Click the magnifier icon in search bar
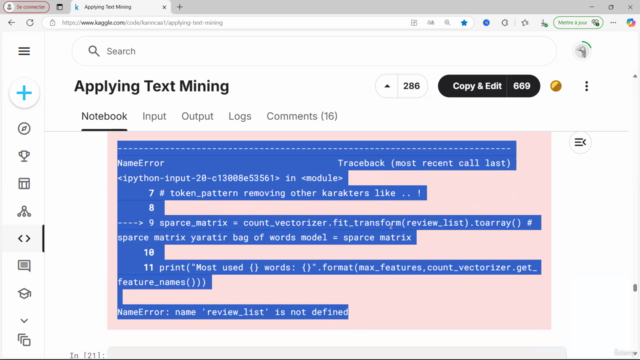 (94, 51)
